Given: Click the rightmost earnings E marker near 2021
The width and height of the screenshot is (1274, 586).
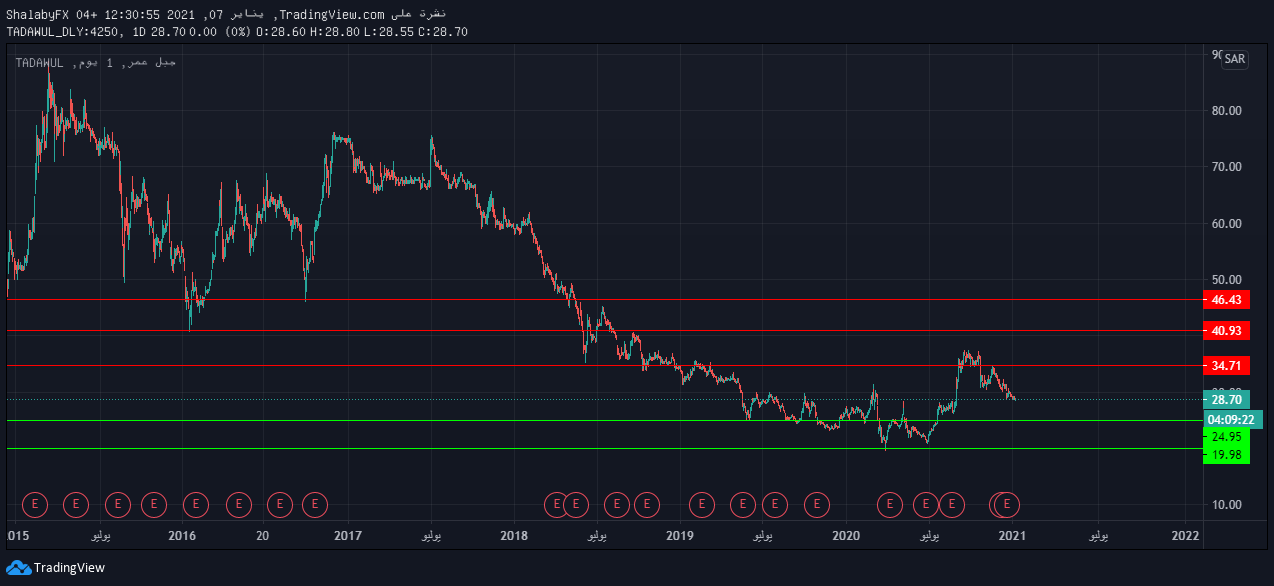Looking at the screenshot, I should point(1008,505).
